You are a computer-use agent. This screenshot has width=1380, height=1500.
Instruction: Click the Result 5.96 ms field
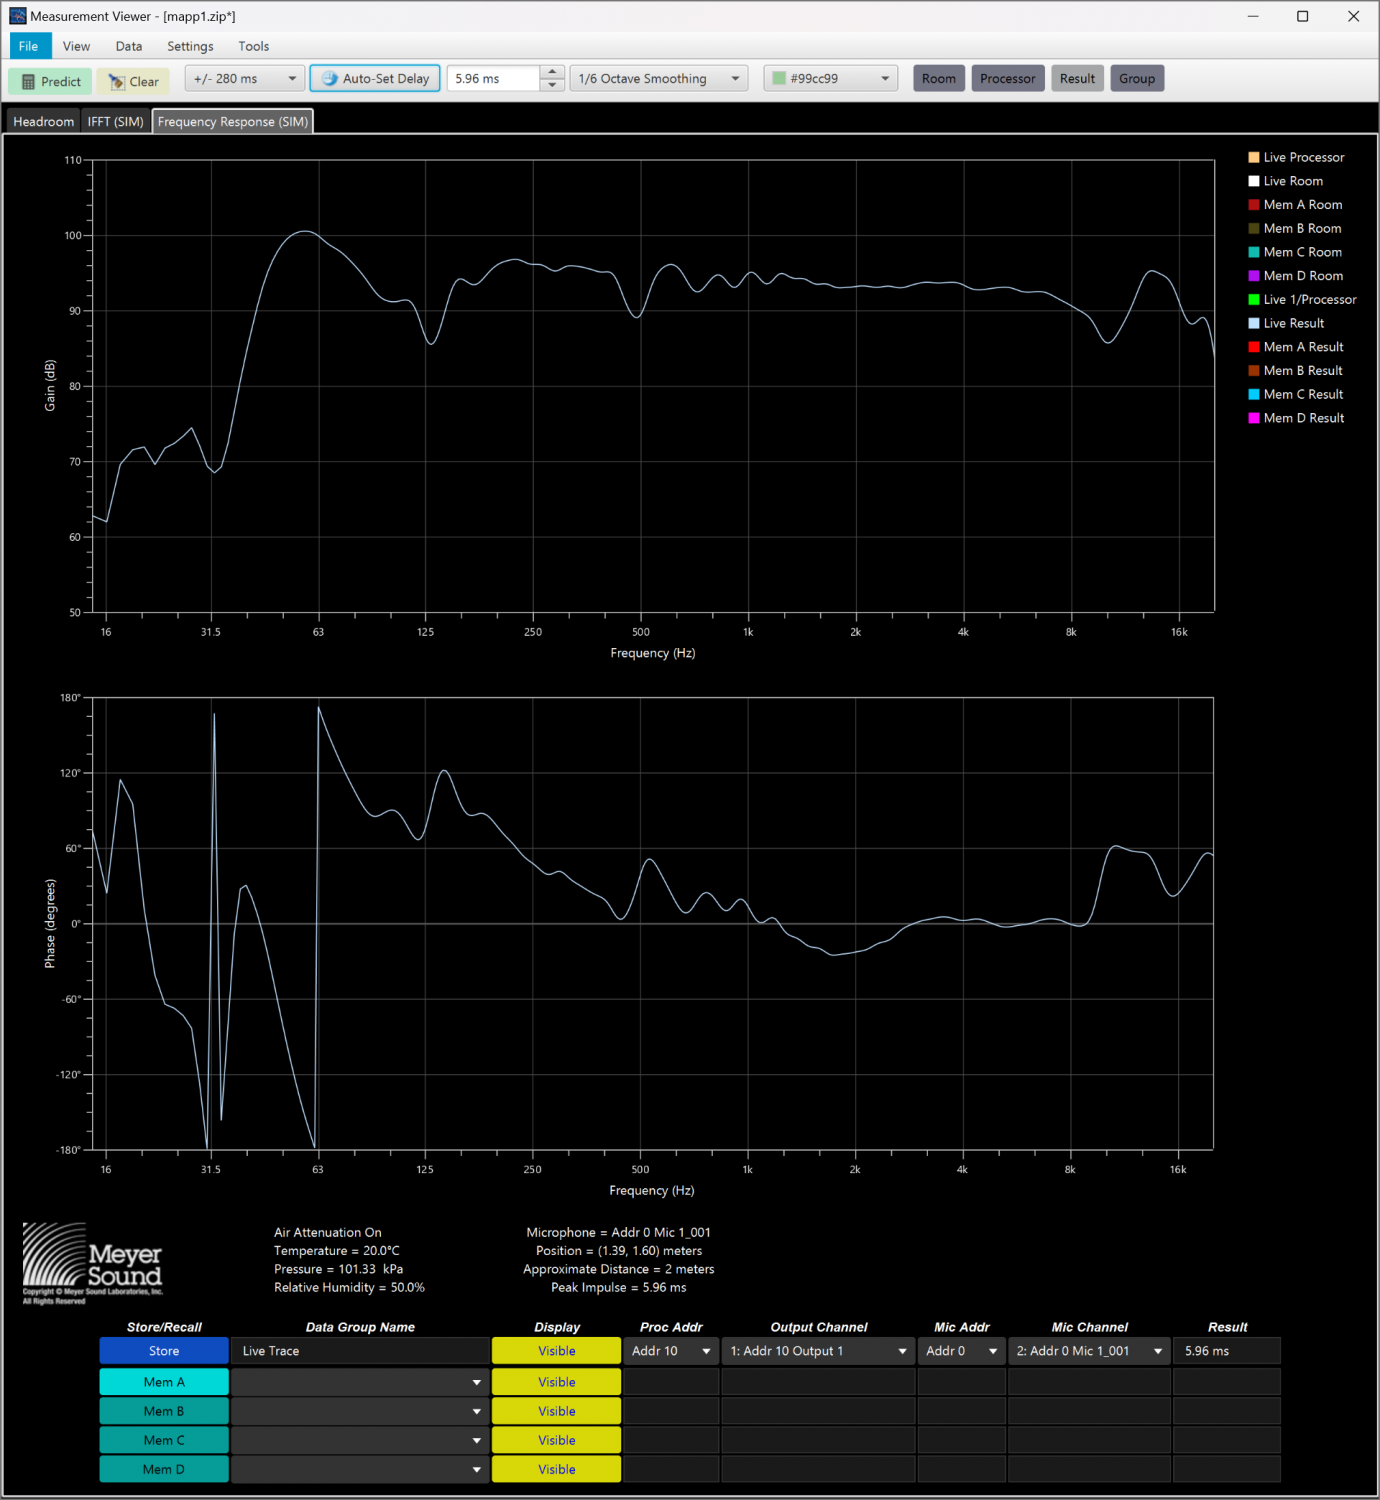pyautogui.click(x=1227, y=1351)
